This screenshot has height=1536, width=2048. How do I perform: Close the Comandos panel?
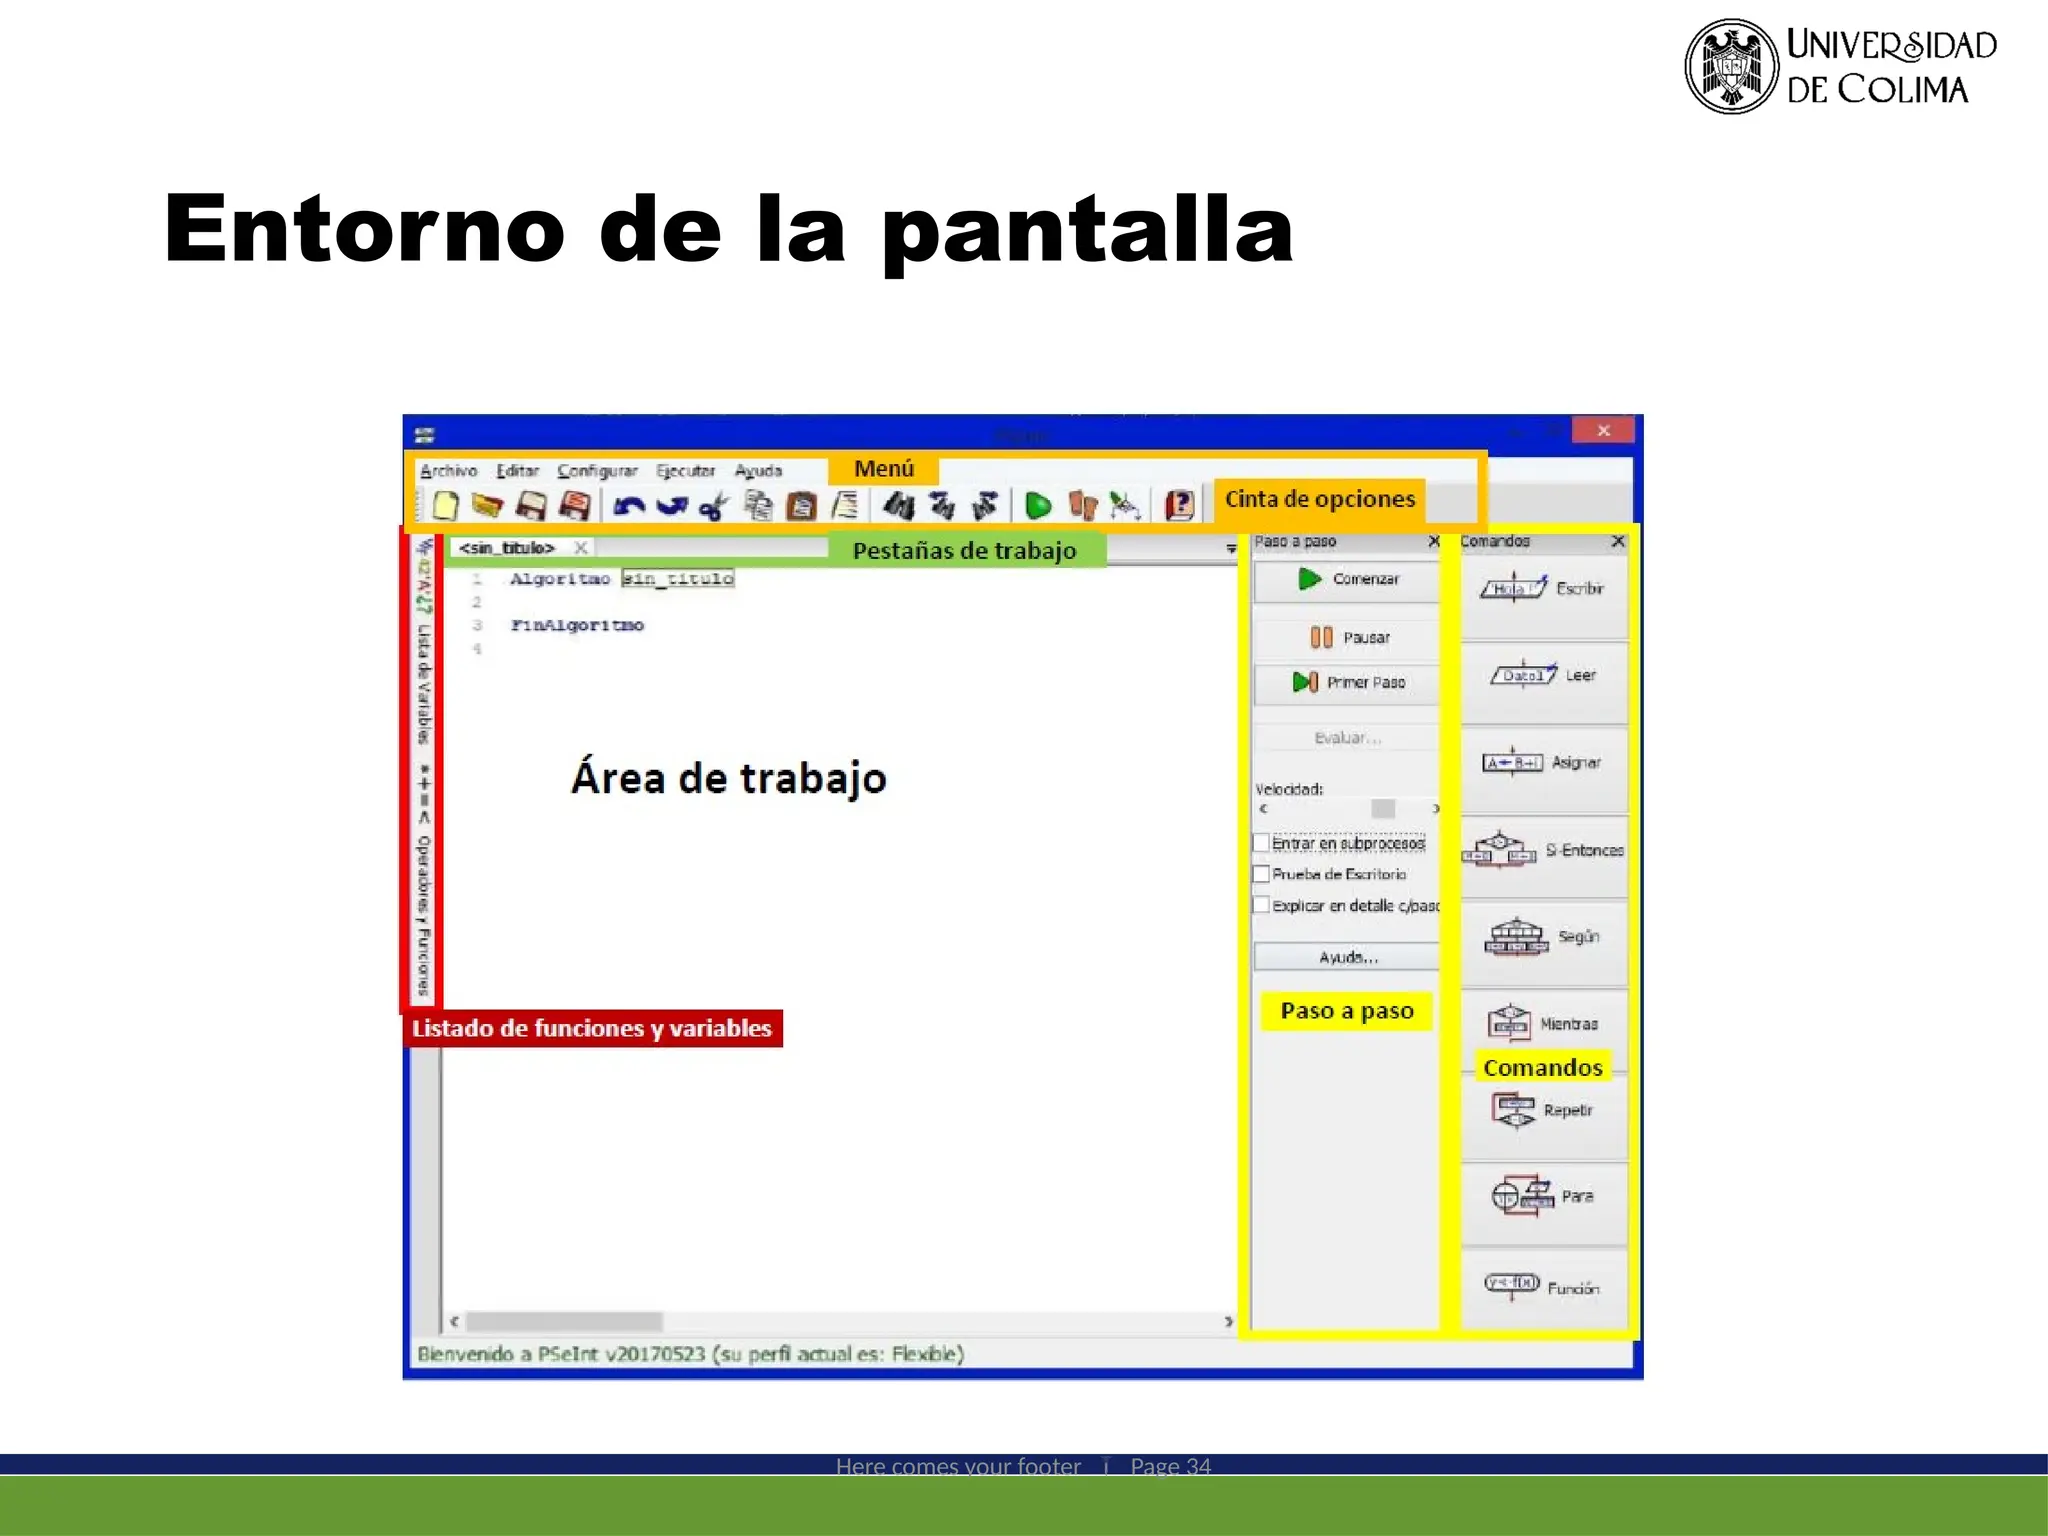(x=1618, y=541)
